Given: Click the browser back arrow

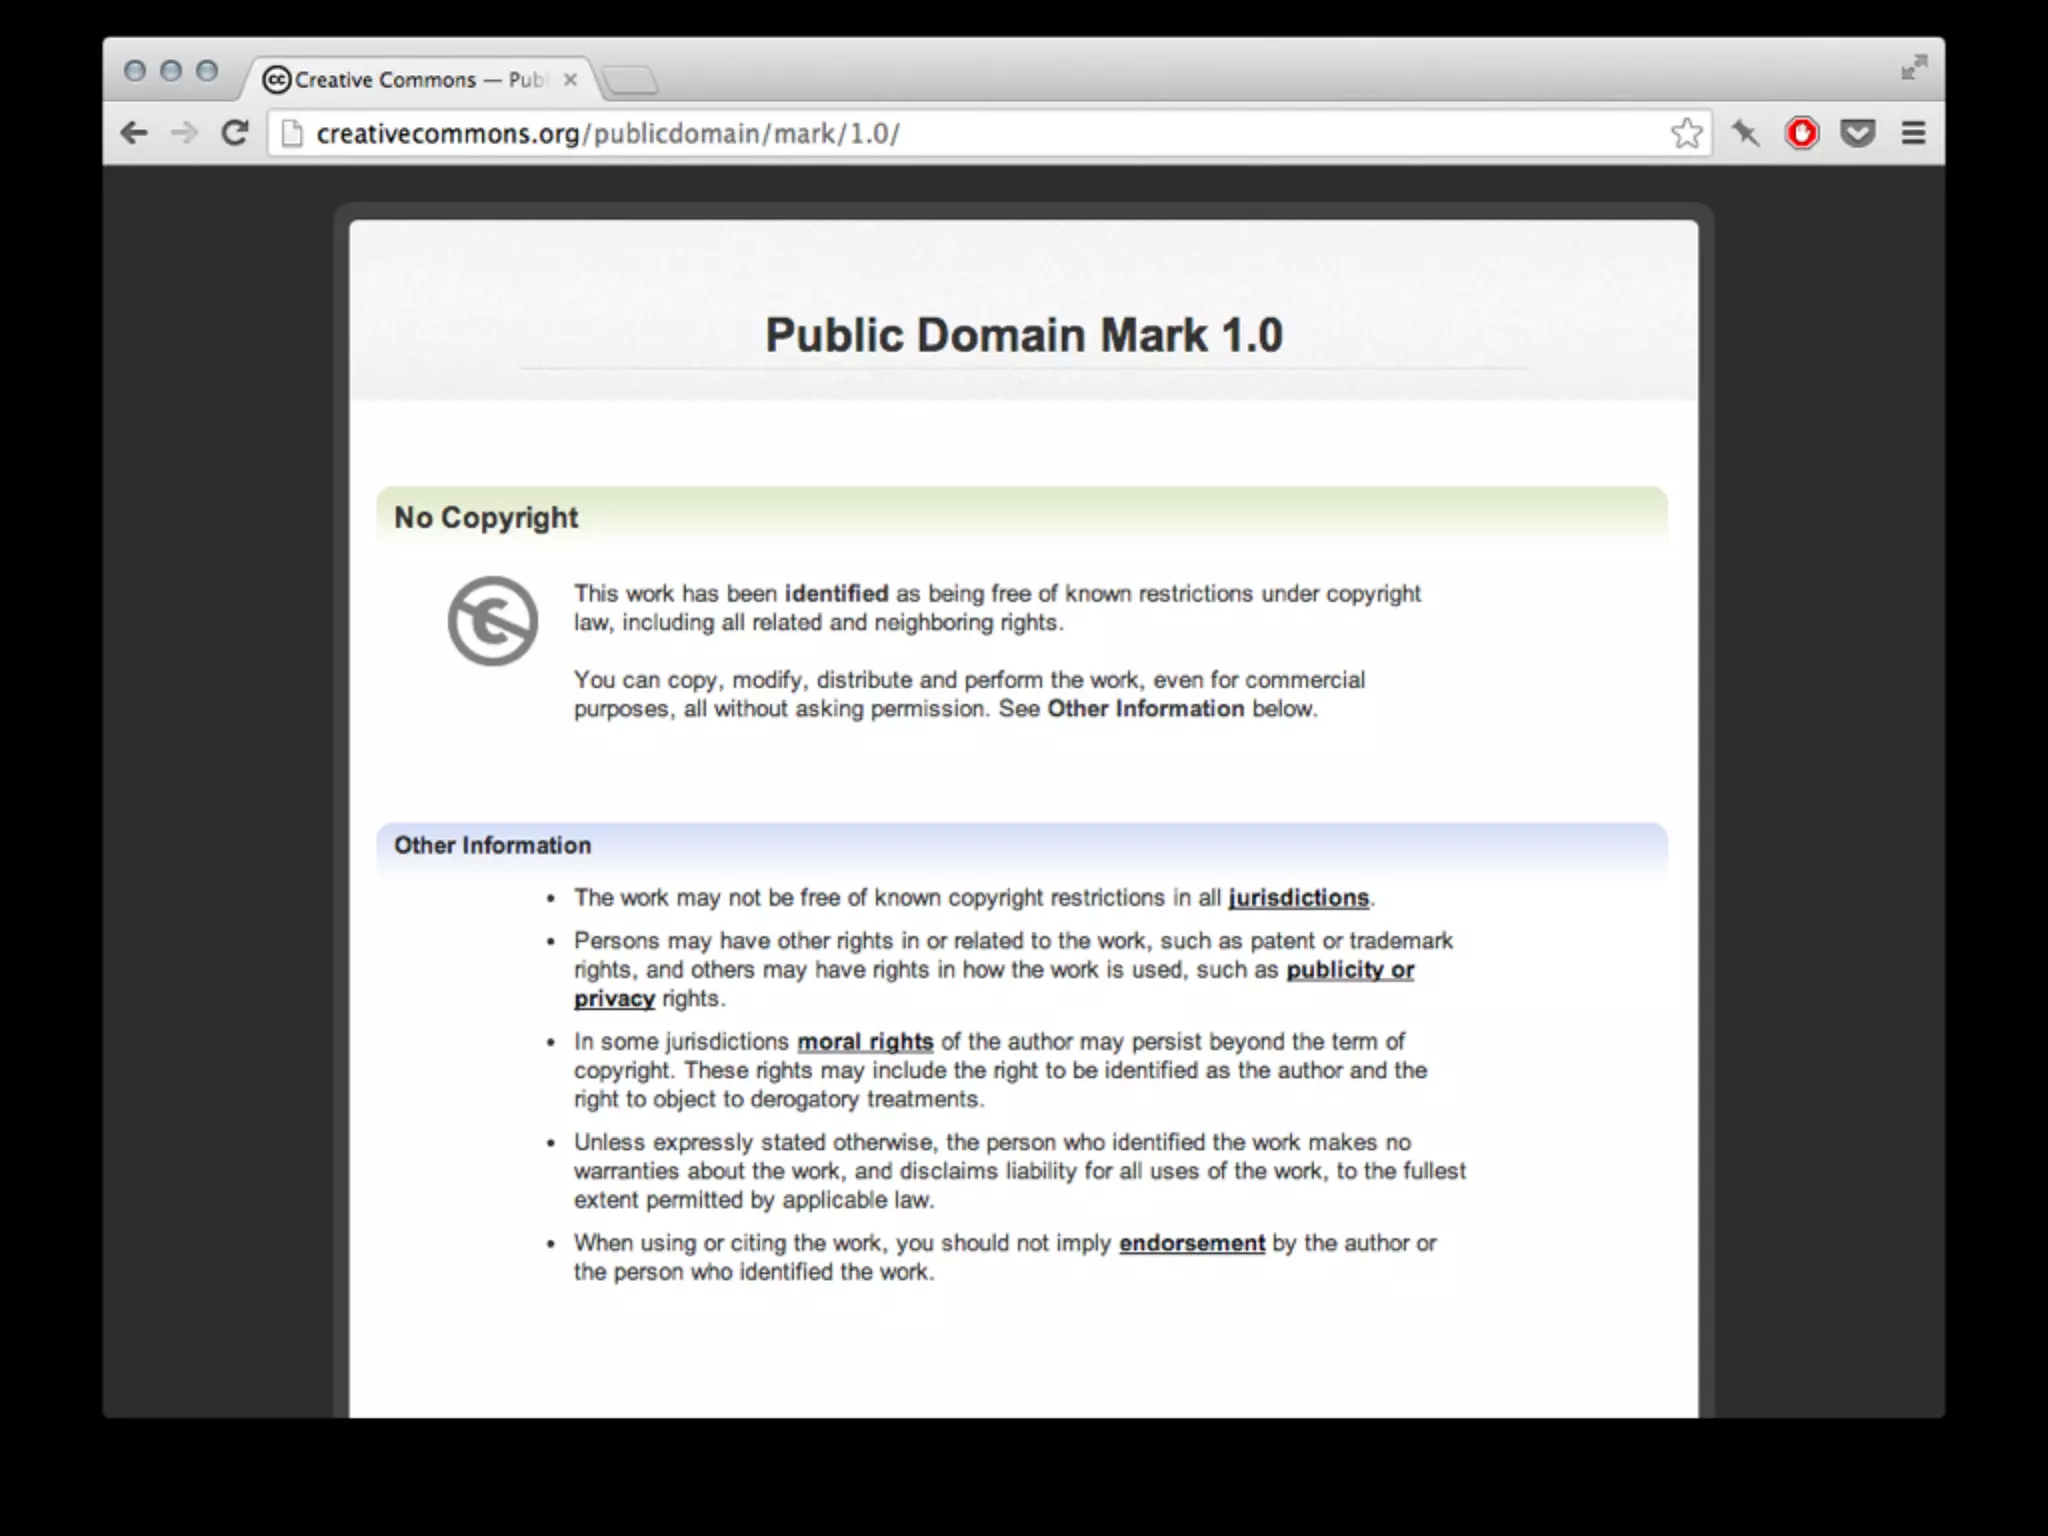Looking at the screenshot, I should [x=134, y=133].
